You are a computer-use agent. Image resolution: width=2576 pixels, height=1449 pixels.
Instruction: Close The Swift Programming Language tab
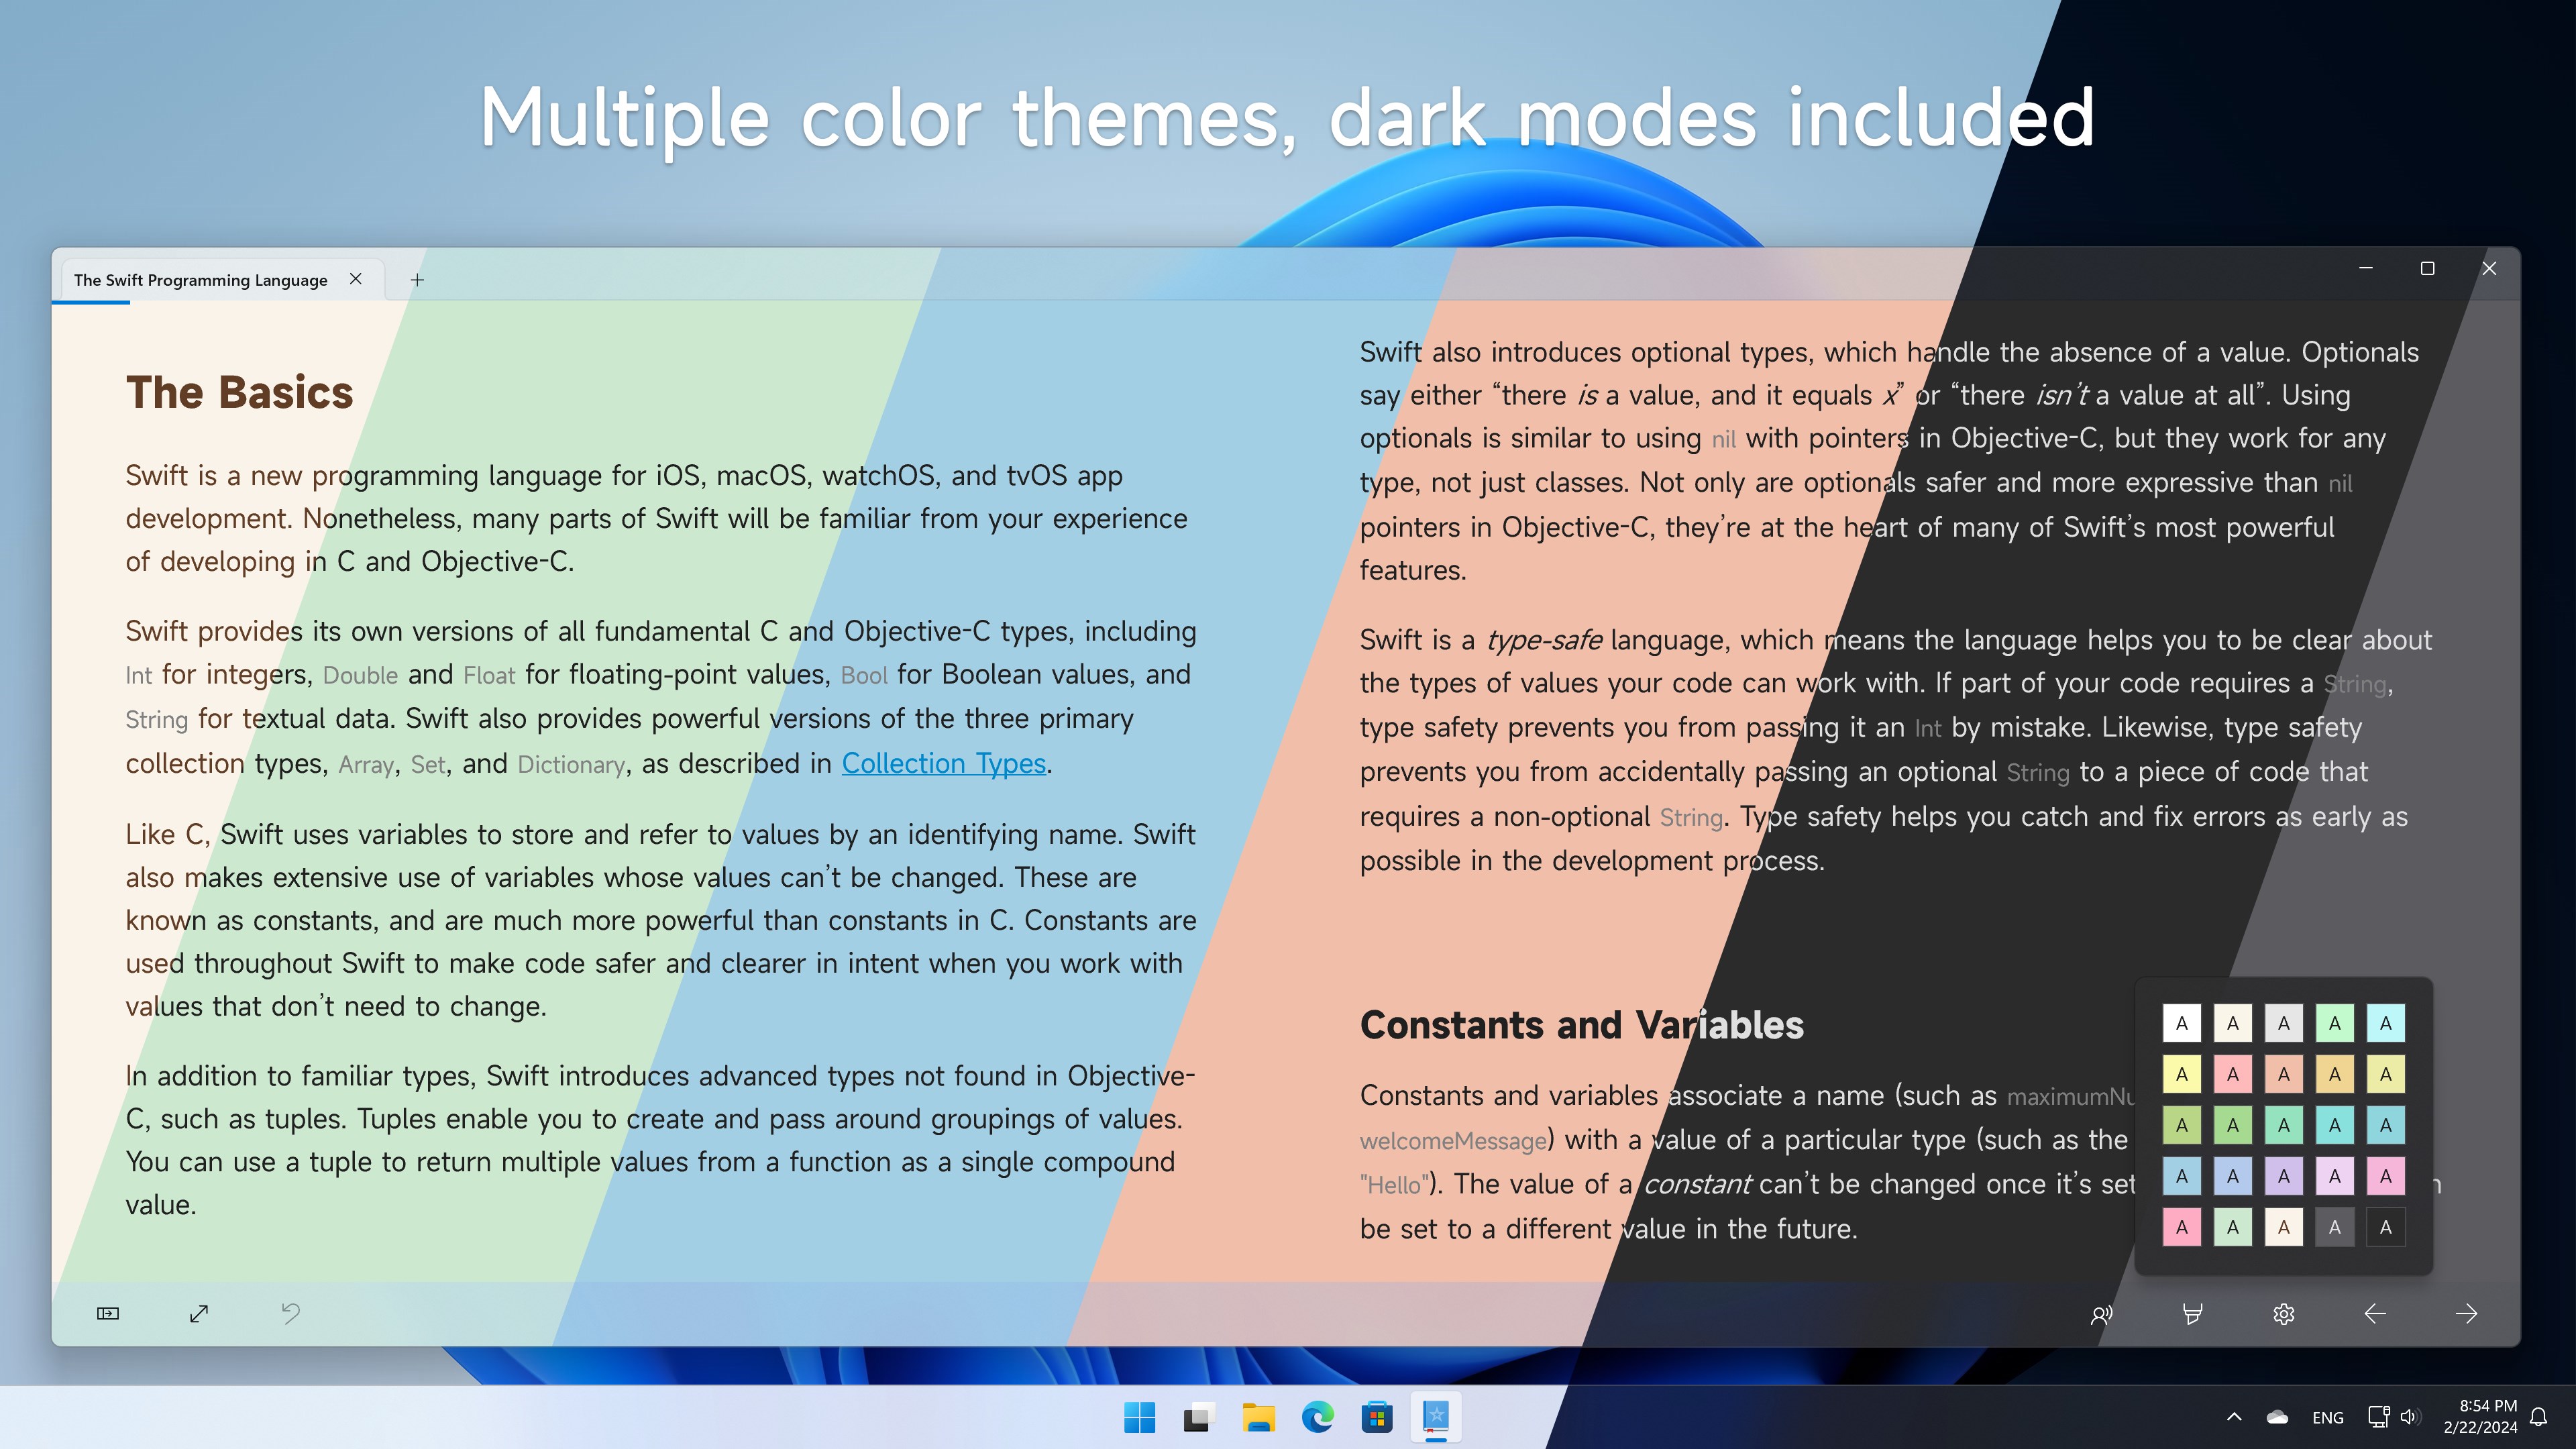pos(355,279)
